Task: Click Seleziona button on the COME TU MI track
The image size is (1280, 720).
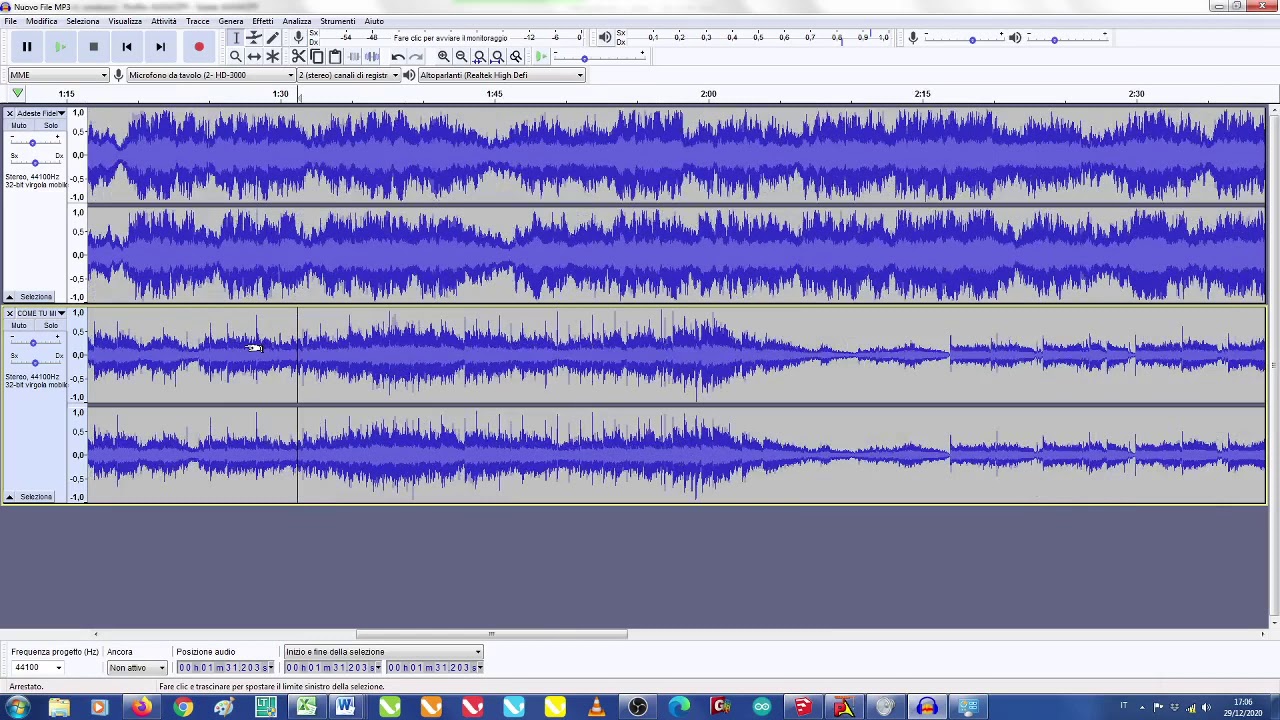Action: (36, 497)
